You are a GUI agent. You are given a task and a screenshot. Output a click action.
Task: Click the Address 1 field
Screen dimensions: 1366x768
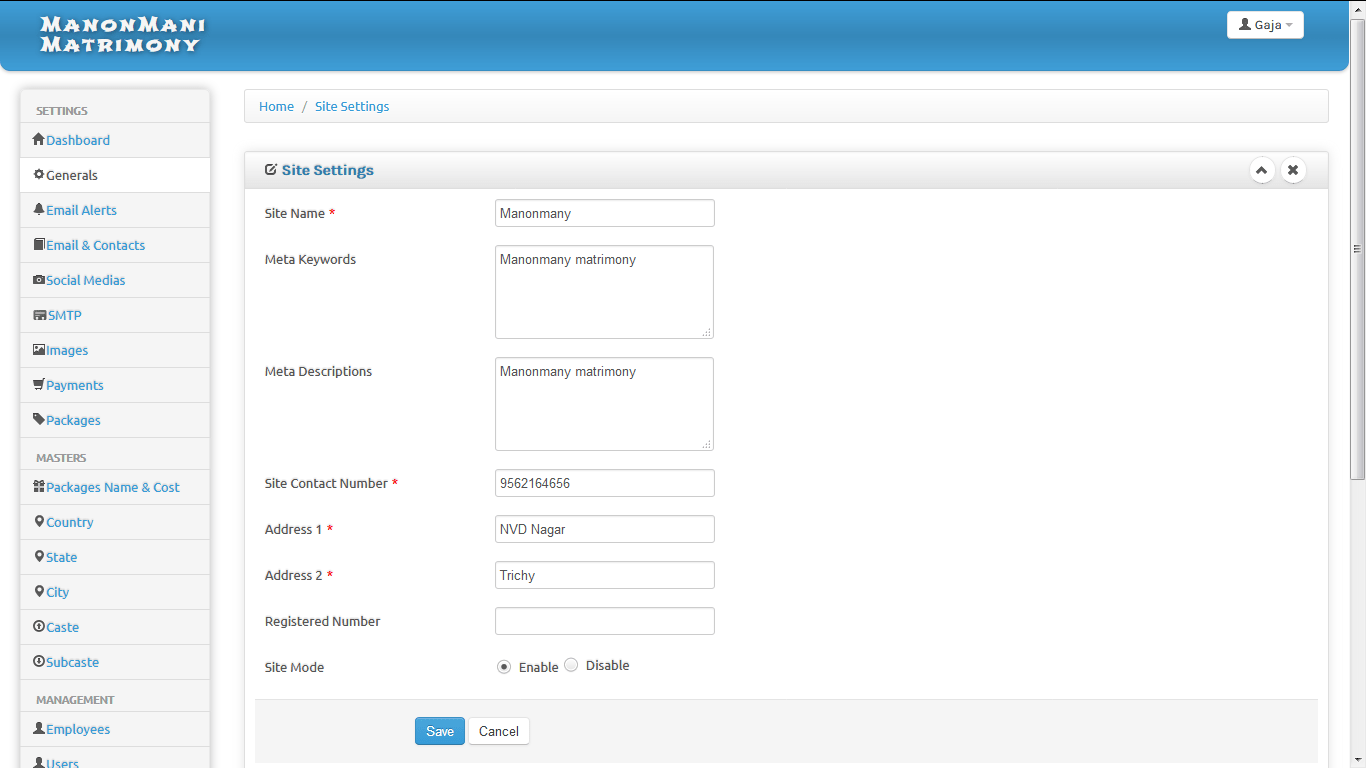pyautogui.click(x=605, y=529)
